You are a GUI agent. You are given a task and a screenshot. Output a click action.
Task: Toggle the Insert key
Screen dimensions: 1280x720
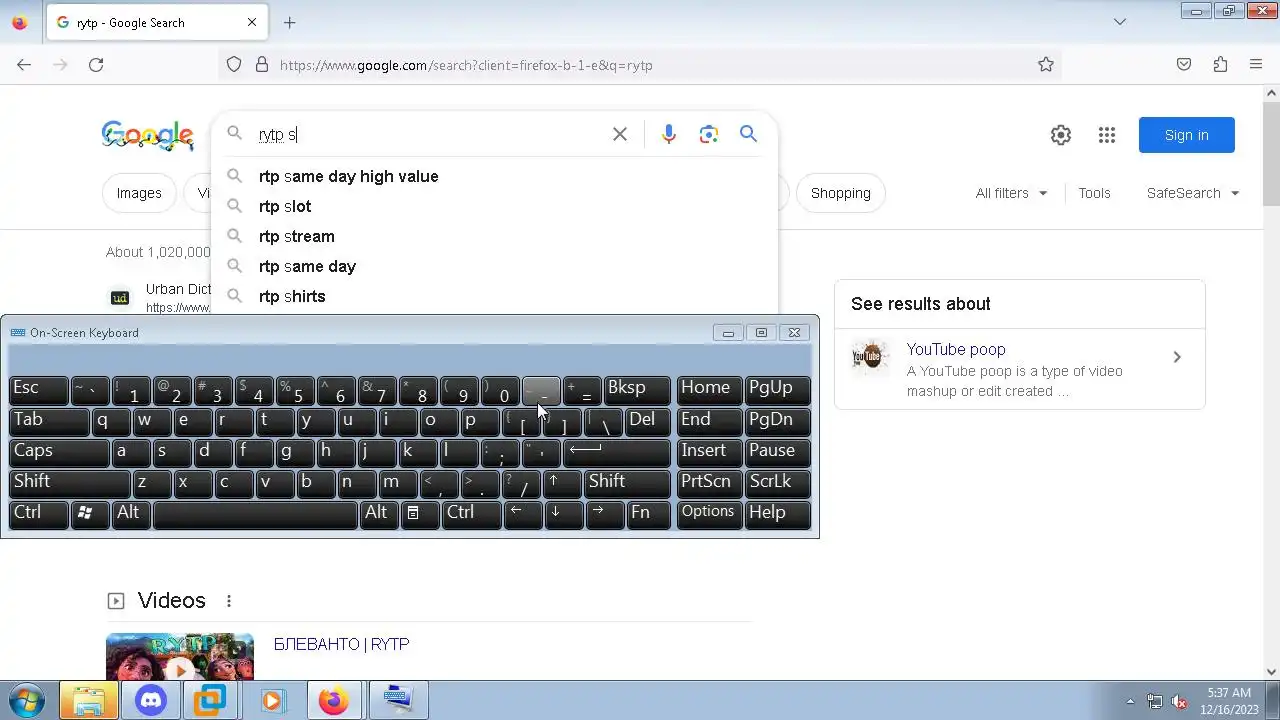pyautogui.click(x=709, y=451)
